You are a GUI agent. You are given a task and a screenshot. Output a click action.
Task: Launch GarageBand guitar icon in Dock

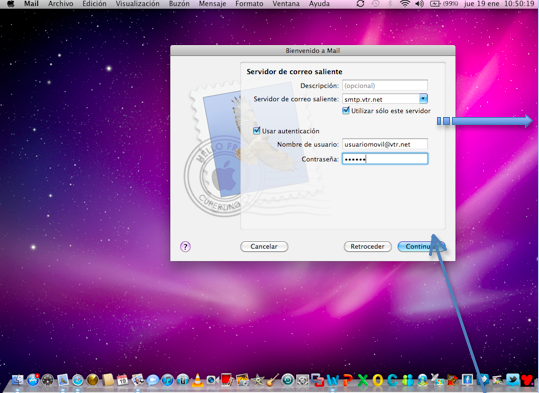(x=273, y=380)
